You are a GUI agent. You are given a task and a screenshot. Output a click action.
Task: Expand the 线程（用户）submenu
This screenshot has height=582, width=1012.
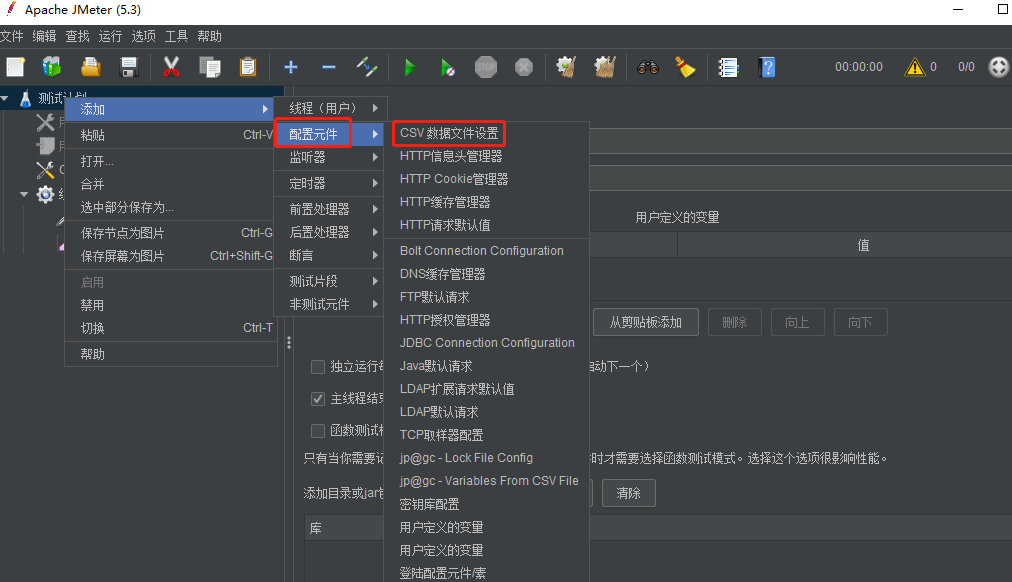click(x=331, y=108)
